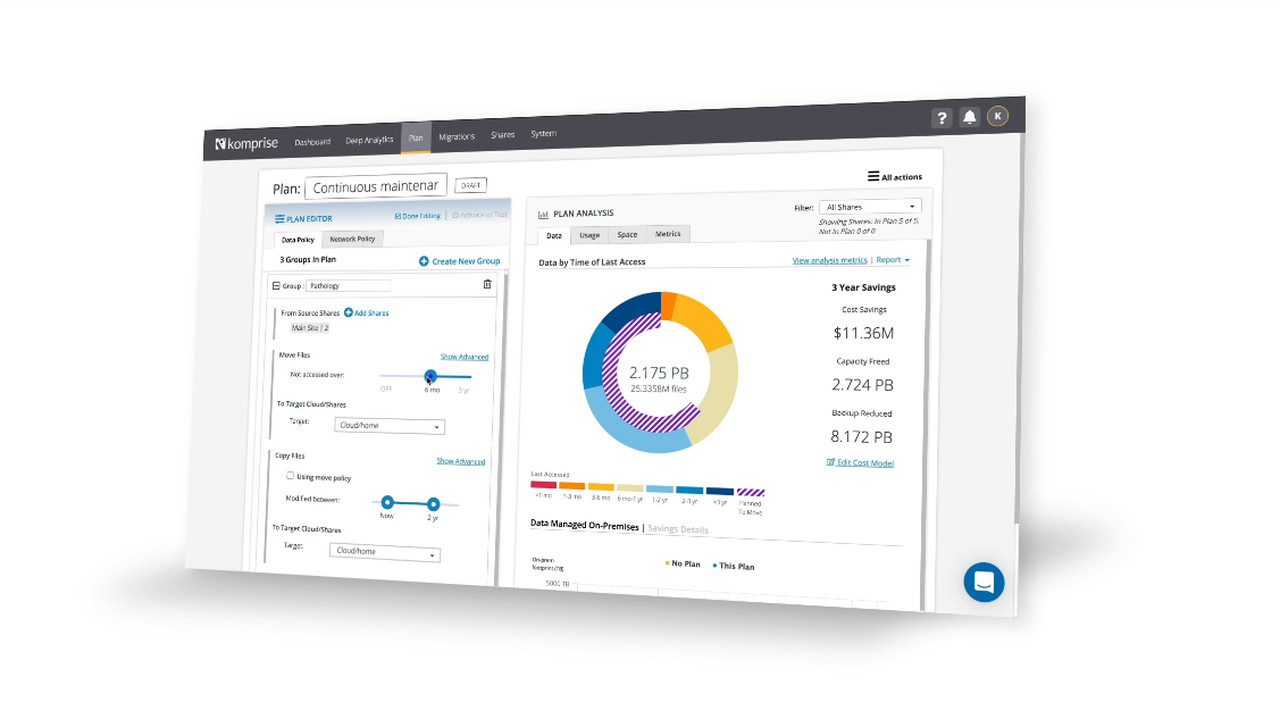The height and width of the screenshot is (720, 1280).
Task: Click the Plan Editor list icon
Action: 280,218
